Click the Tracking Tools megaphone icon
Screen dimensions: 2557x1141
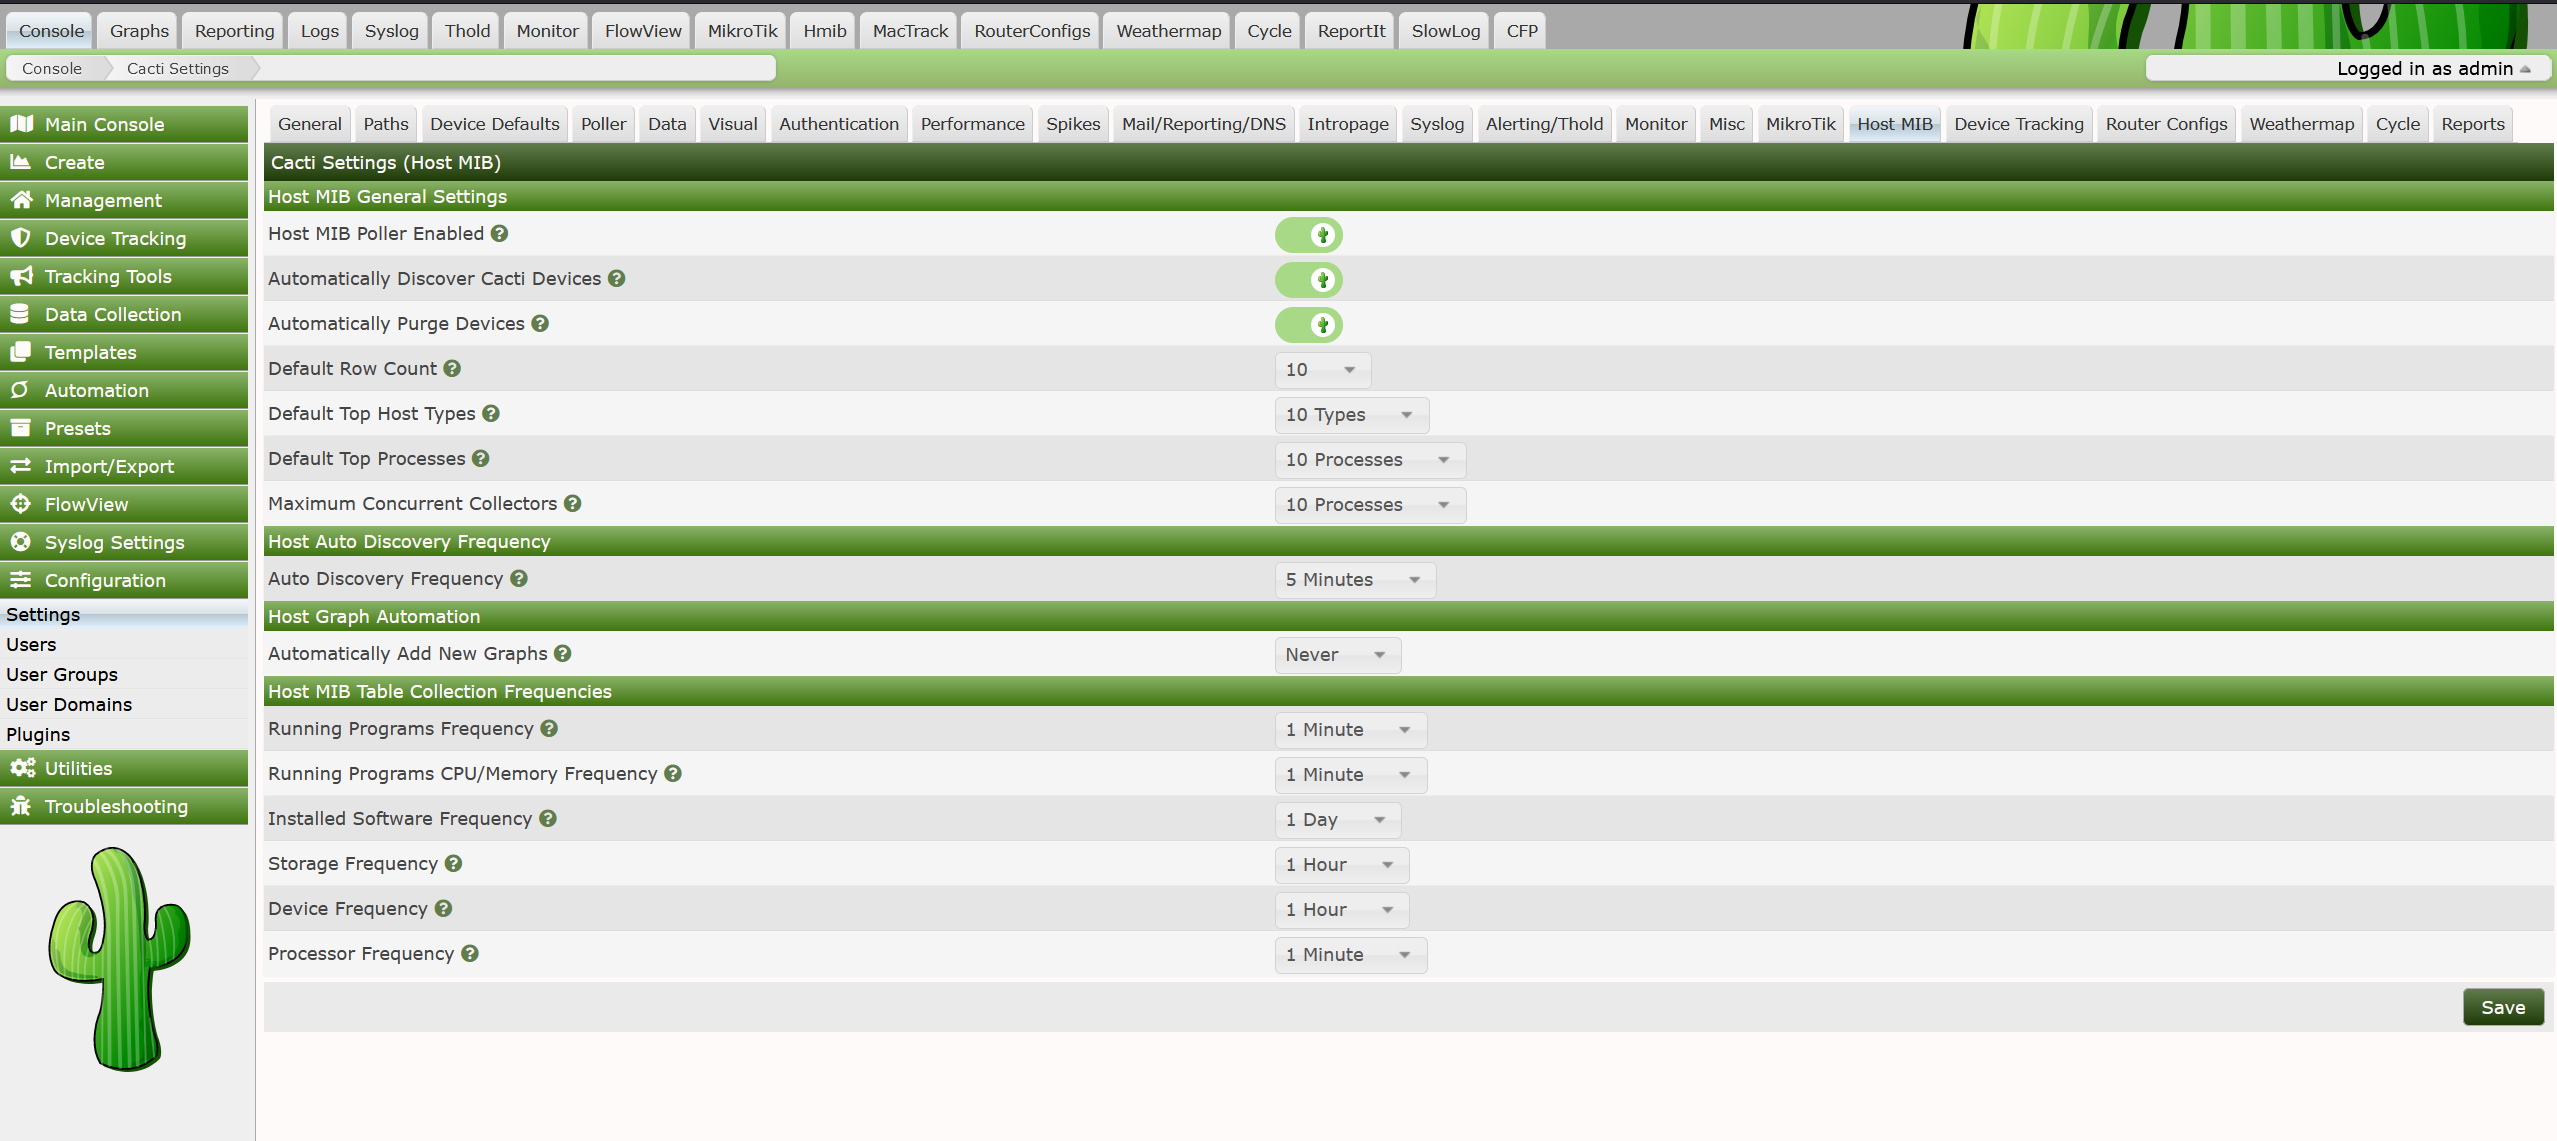[21, 276]
